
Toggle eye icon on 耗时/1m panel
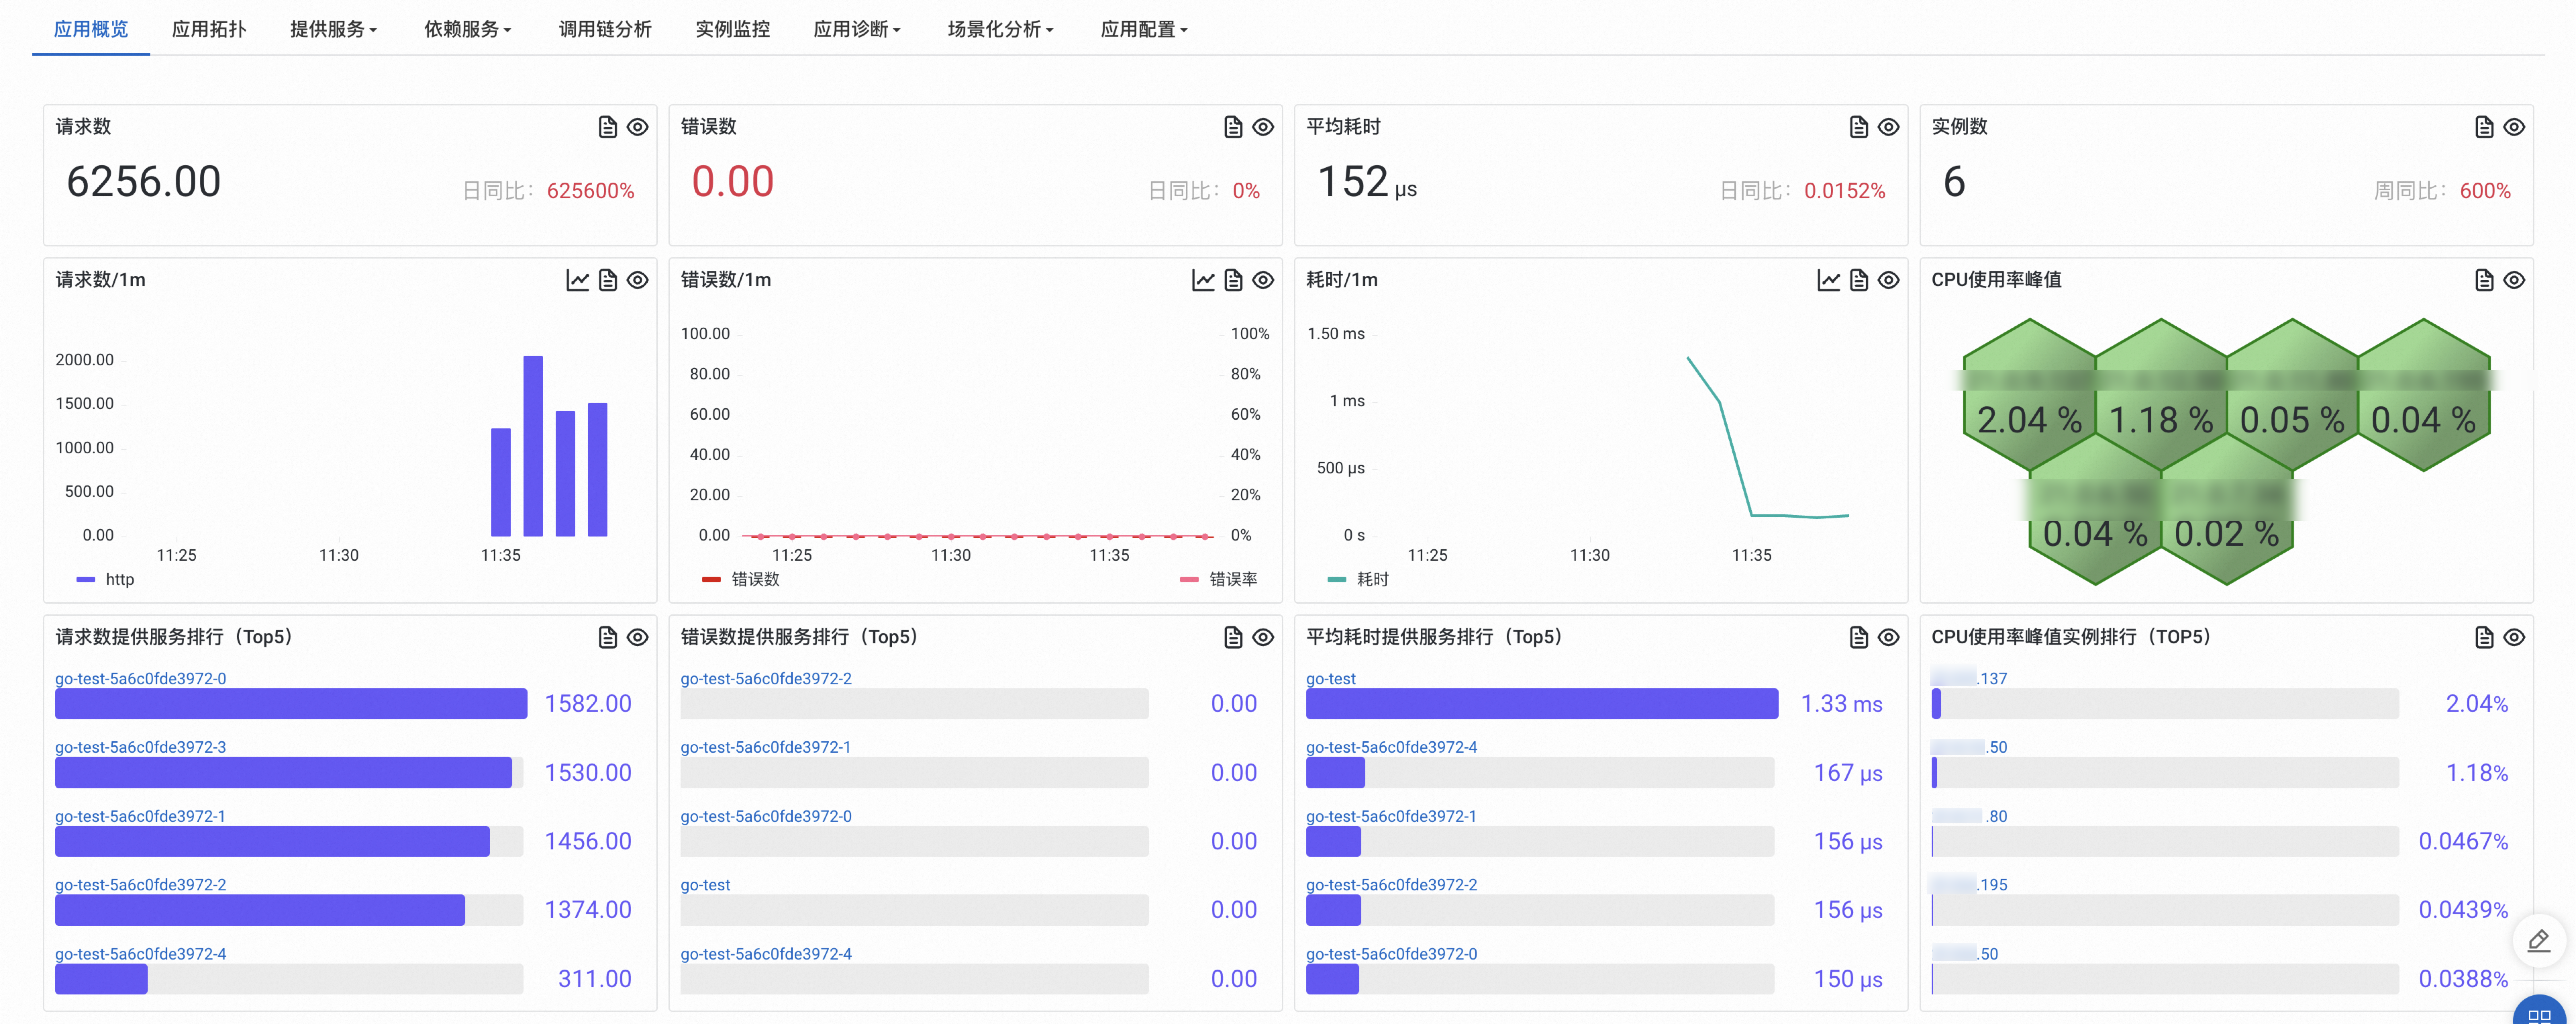pos(1888,280)
